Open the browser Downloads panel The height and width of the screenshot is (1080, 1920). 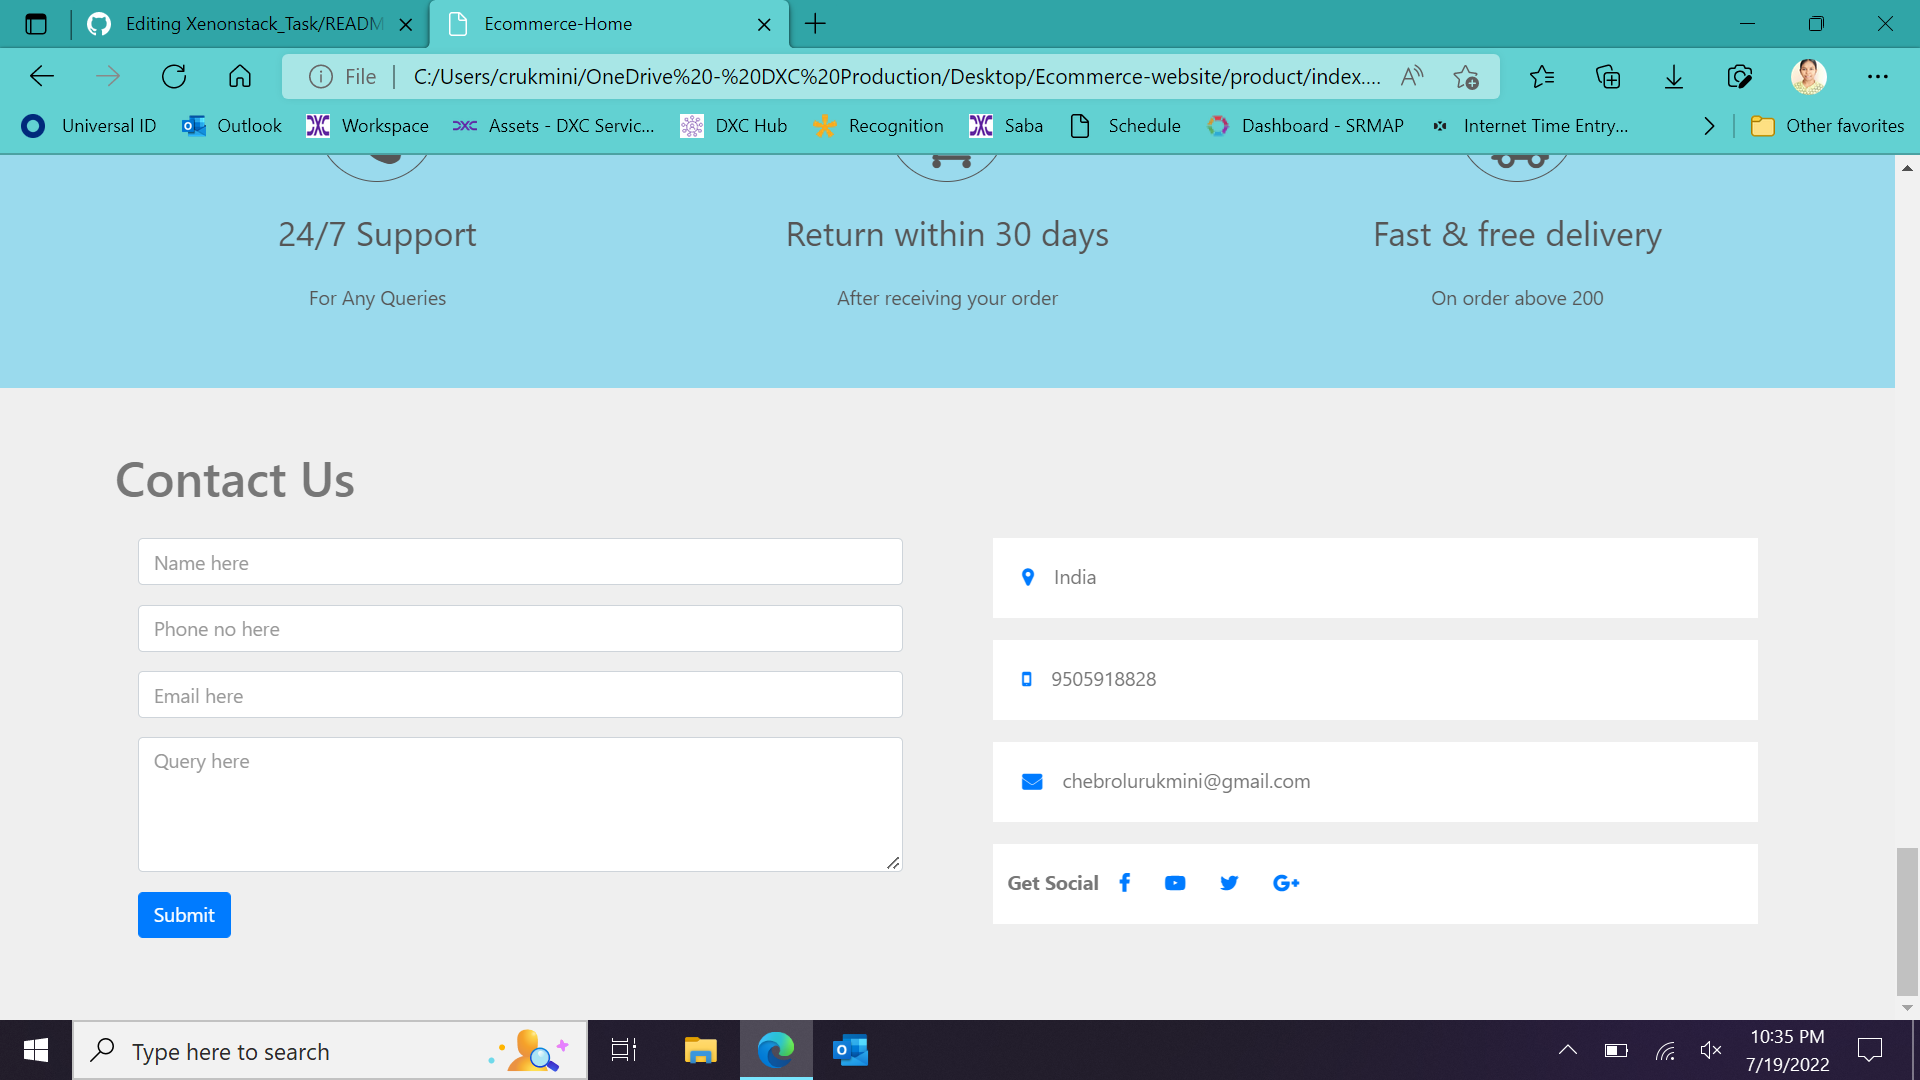[1673, 76]
